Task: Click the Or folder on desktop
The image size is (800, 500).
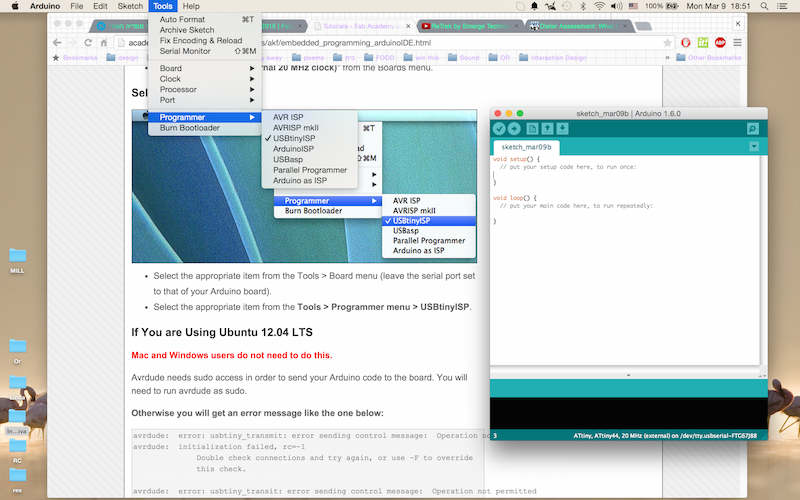Action: (17, 351)
